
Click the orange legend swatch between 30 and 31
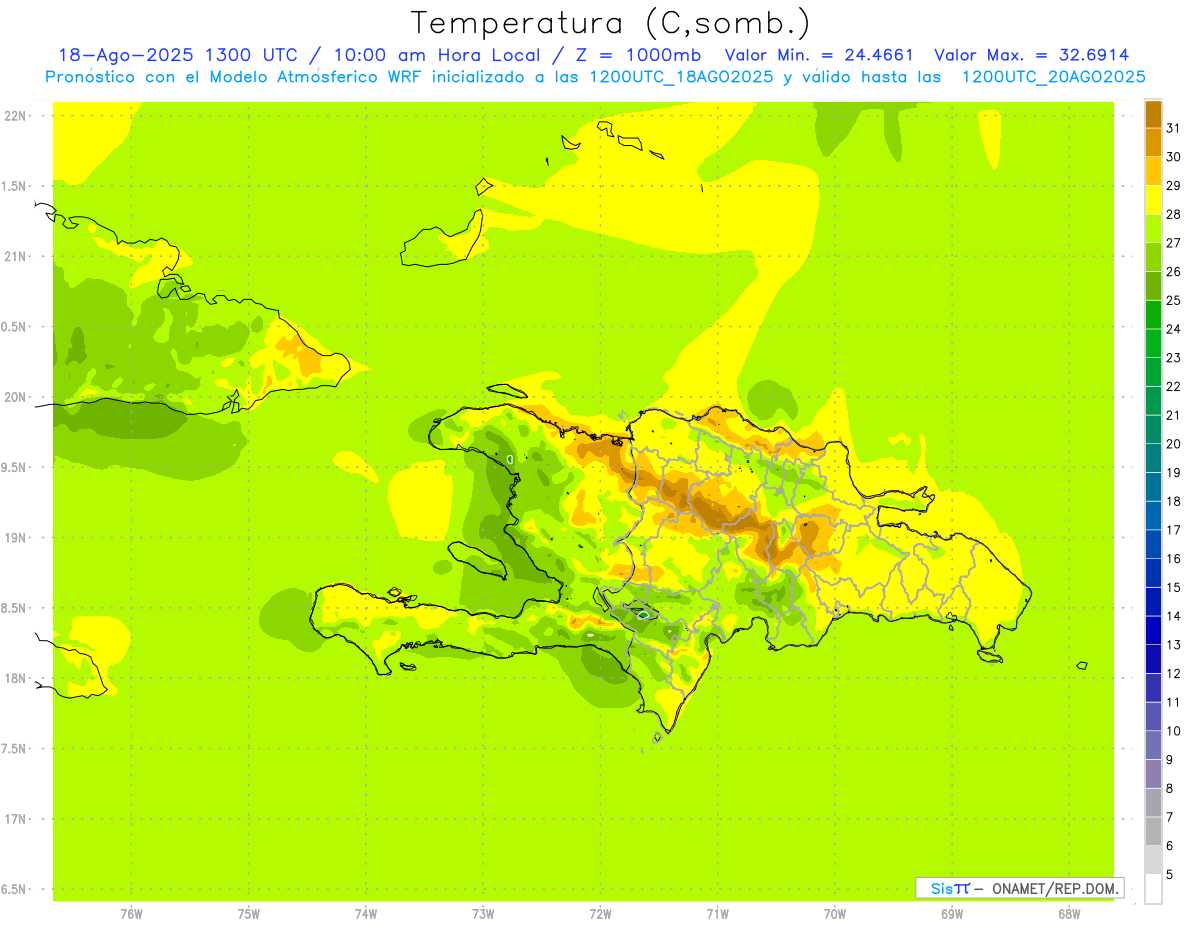(1153, 143)
